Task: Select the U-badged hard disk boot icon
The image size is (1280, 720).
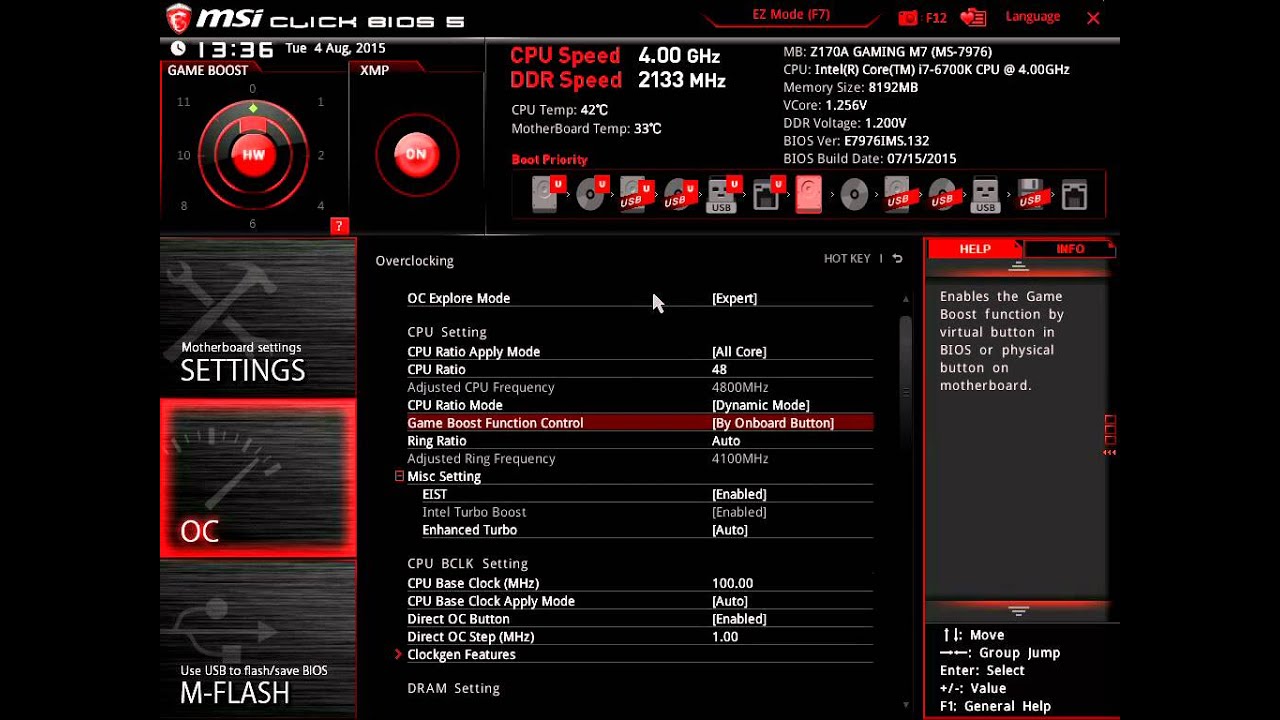Action: [548, 193]
